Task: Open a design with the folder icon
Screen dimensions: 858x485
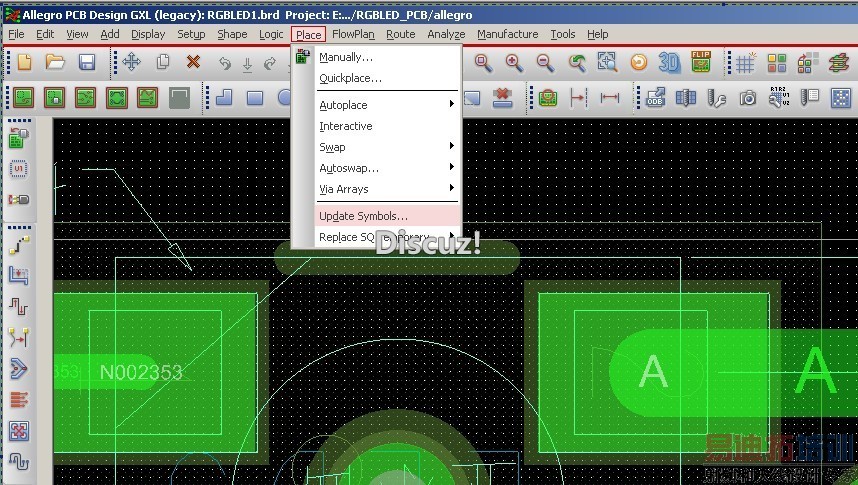Action: click(55, 62)
